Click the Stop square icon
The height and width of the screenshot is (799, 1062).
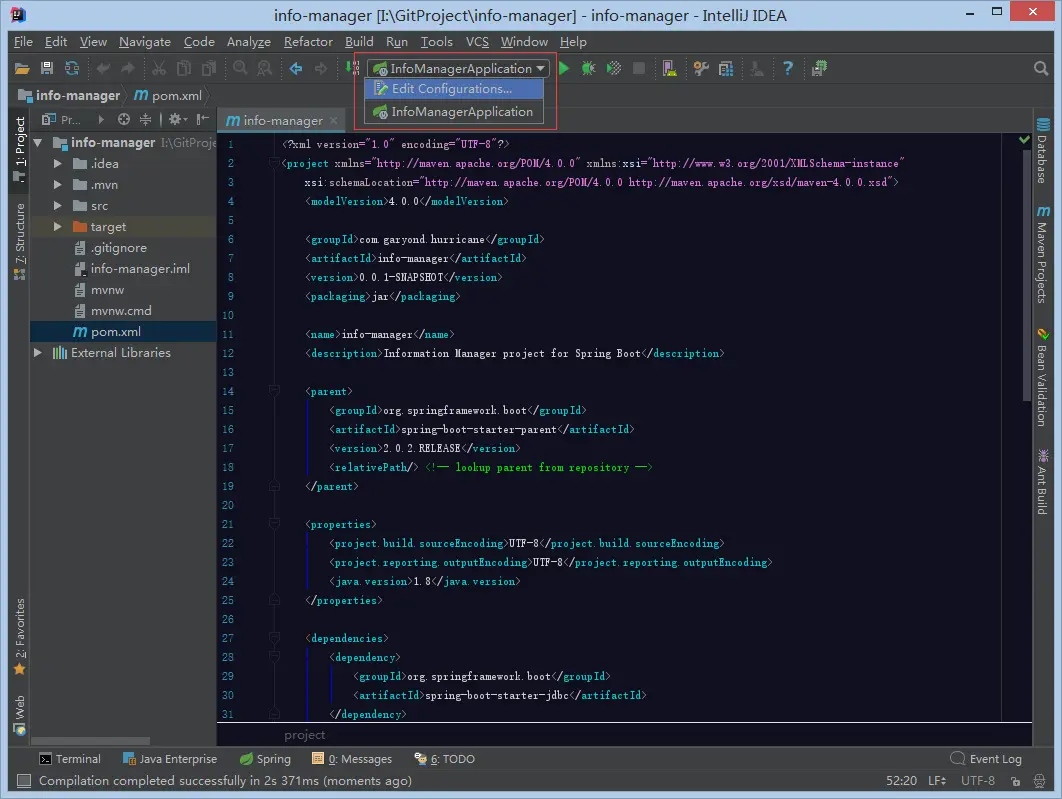[639, 68]
